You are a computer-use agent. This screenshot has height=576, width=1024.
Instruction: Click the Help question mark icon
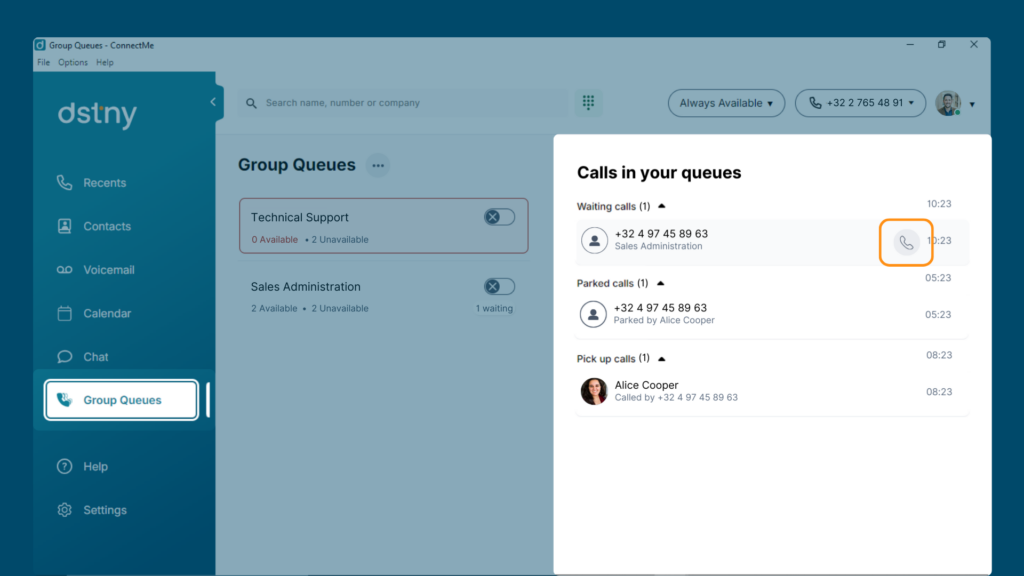[64, 466]
